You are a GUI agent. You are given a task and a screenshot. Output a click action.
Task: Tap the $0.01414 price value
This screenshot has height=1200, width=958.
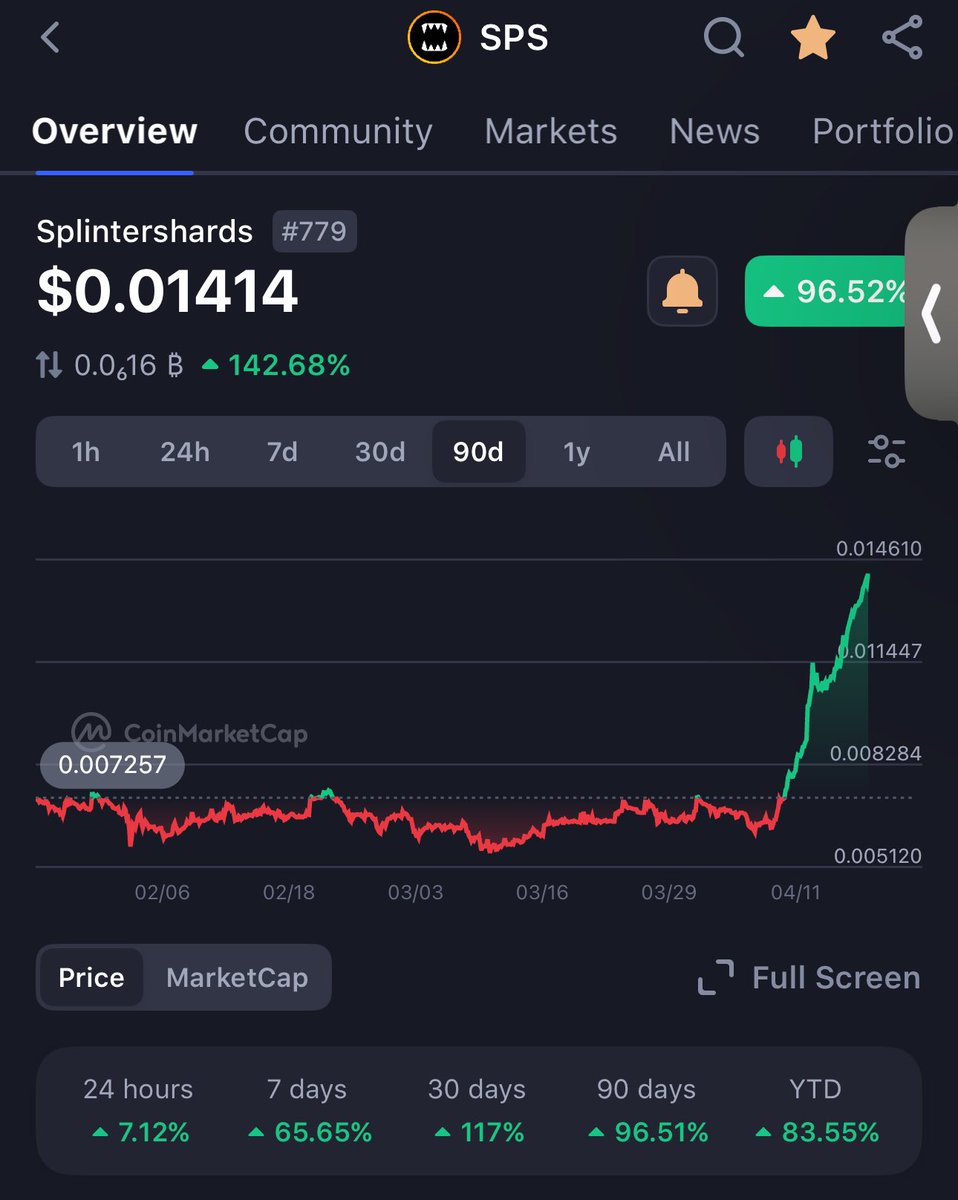pyautogui.click(x=167, y=292)
